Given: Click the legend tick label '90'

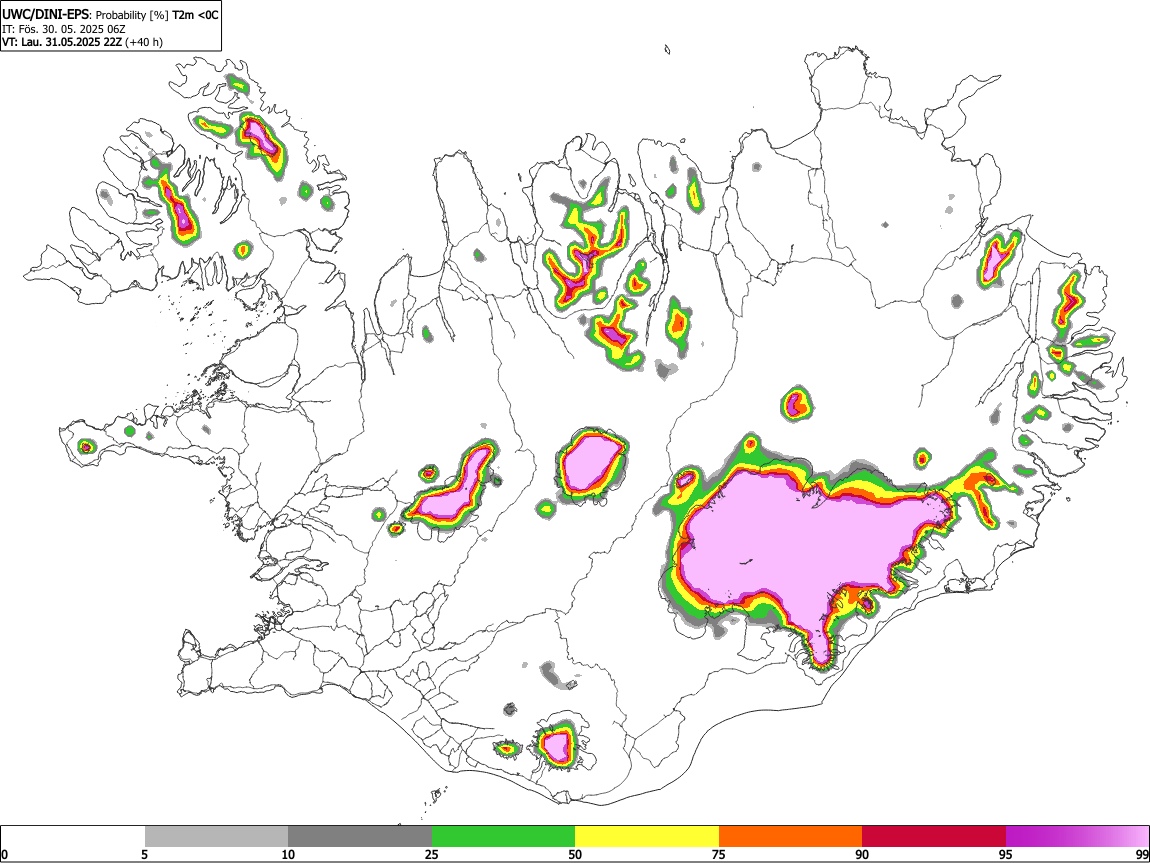Looking at the screenshot, I should pos(862,854).
